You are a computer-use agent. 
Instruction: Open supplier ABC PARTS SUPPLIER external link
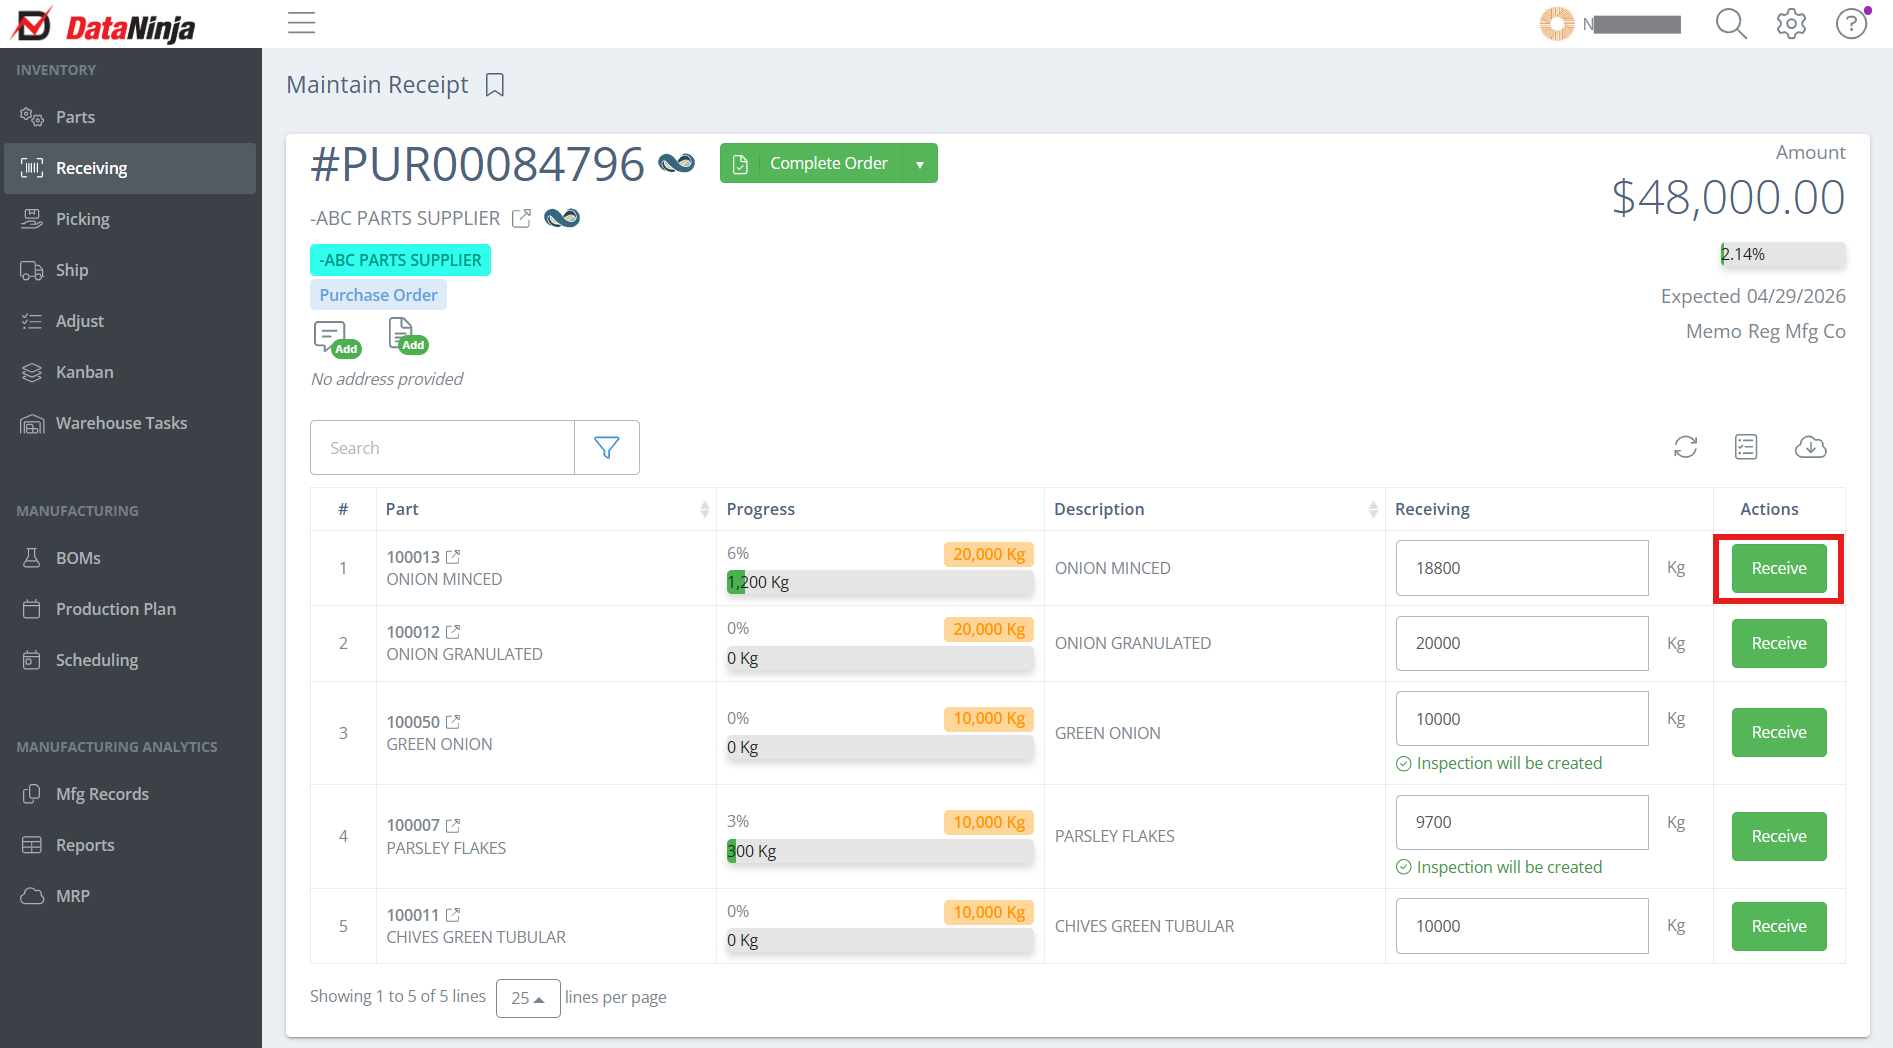pyautogui.click(x=521, y=218)
